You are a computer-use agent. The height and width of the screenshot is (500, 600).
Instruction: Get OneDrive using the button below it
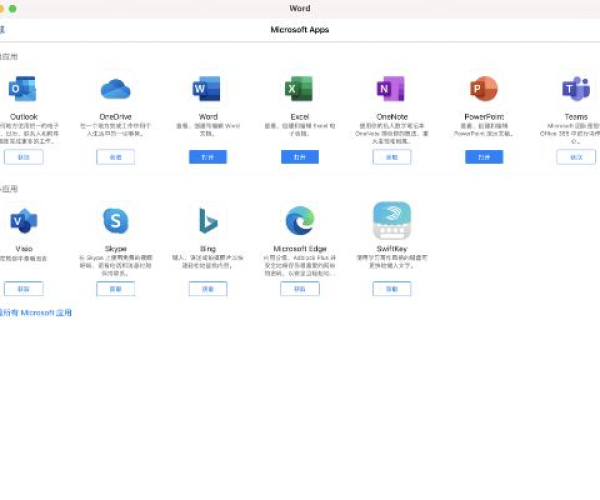[116, 157]
